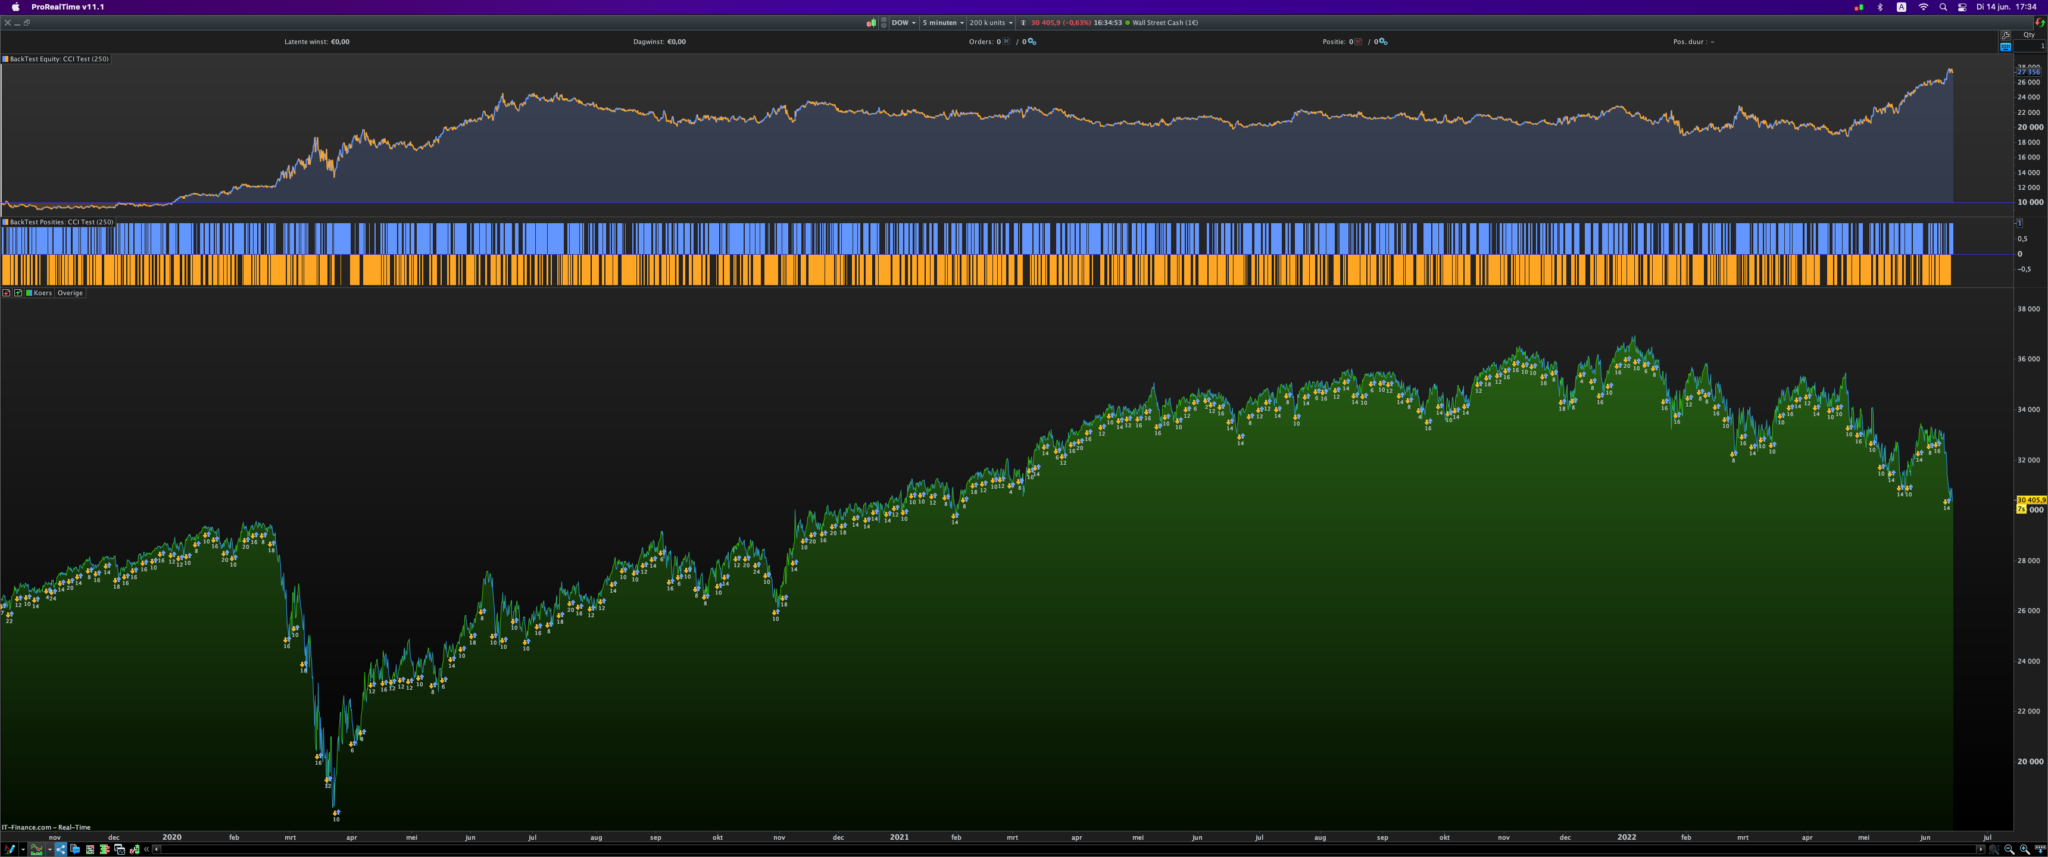Open the ProRealTime v11.1 menu

tap(67, 7)
